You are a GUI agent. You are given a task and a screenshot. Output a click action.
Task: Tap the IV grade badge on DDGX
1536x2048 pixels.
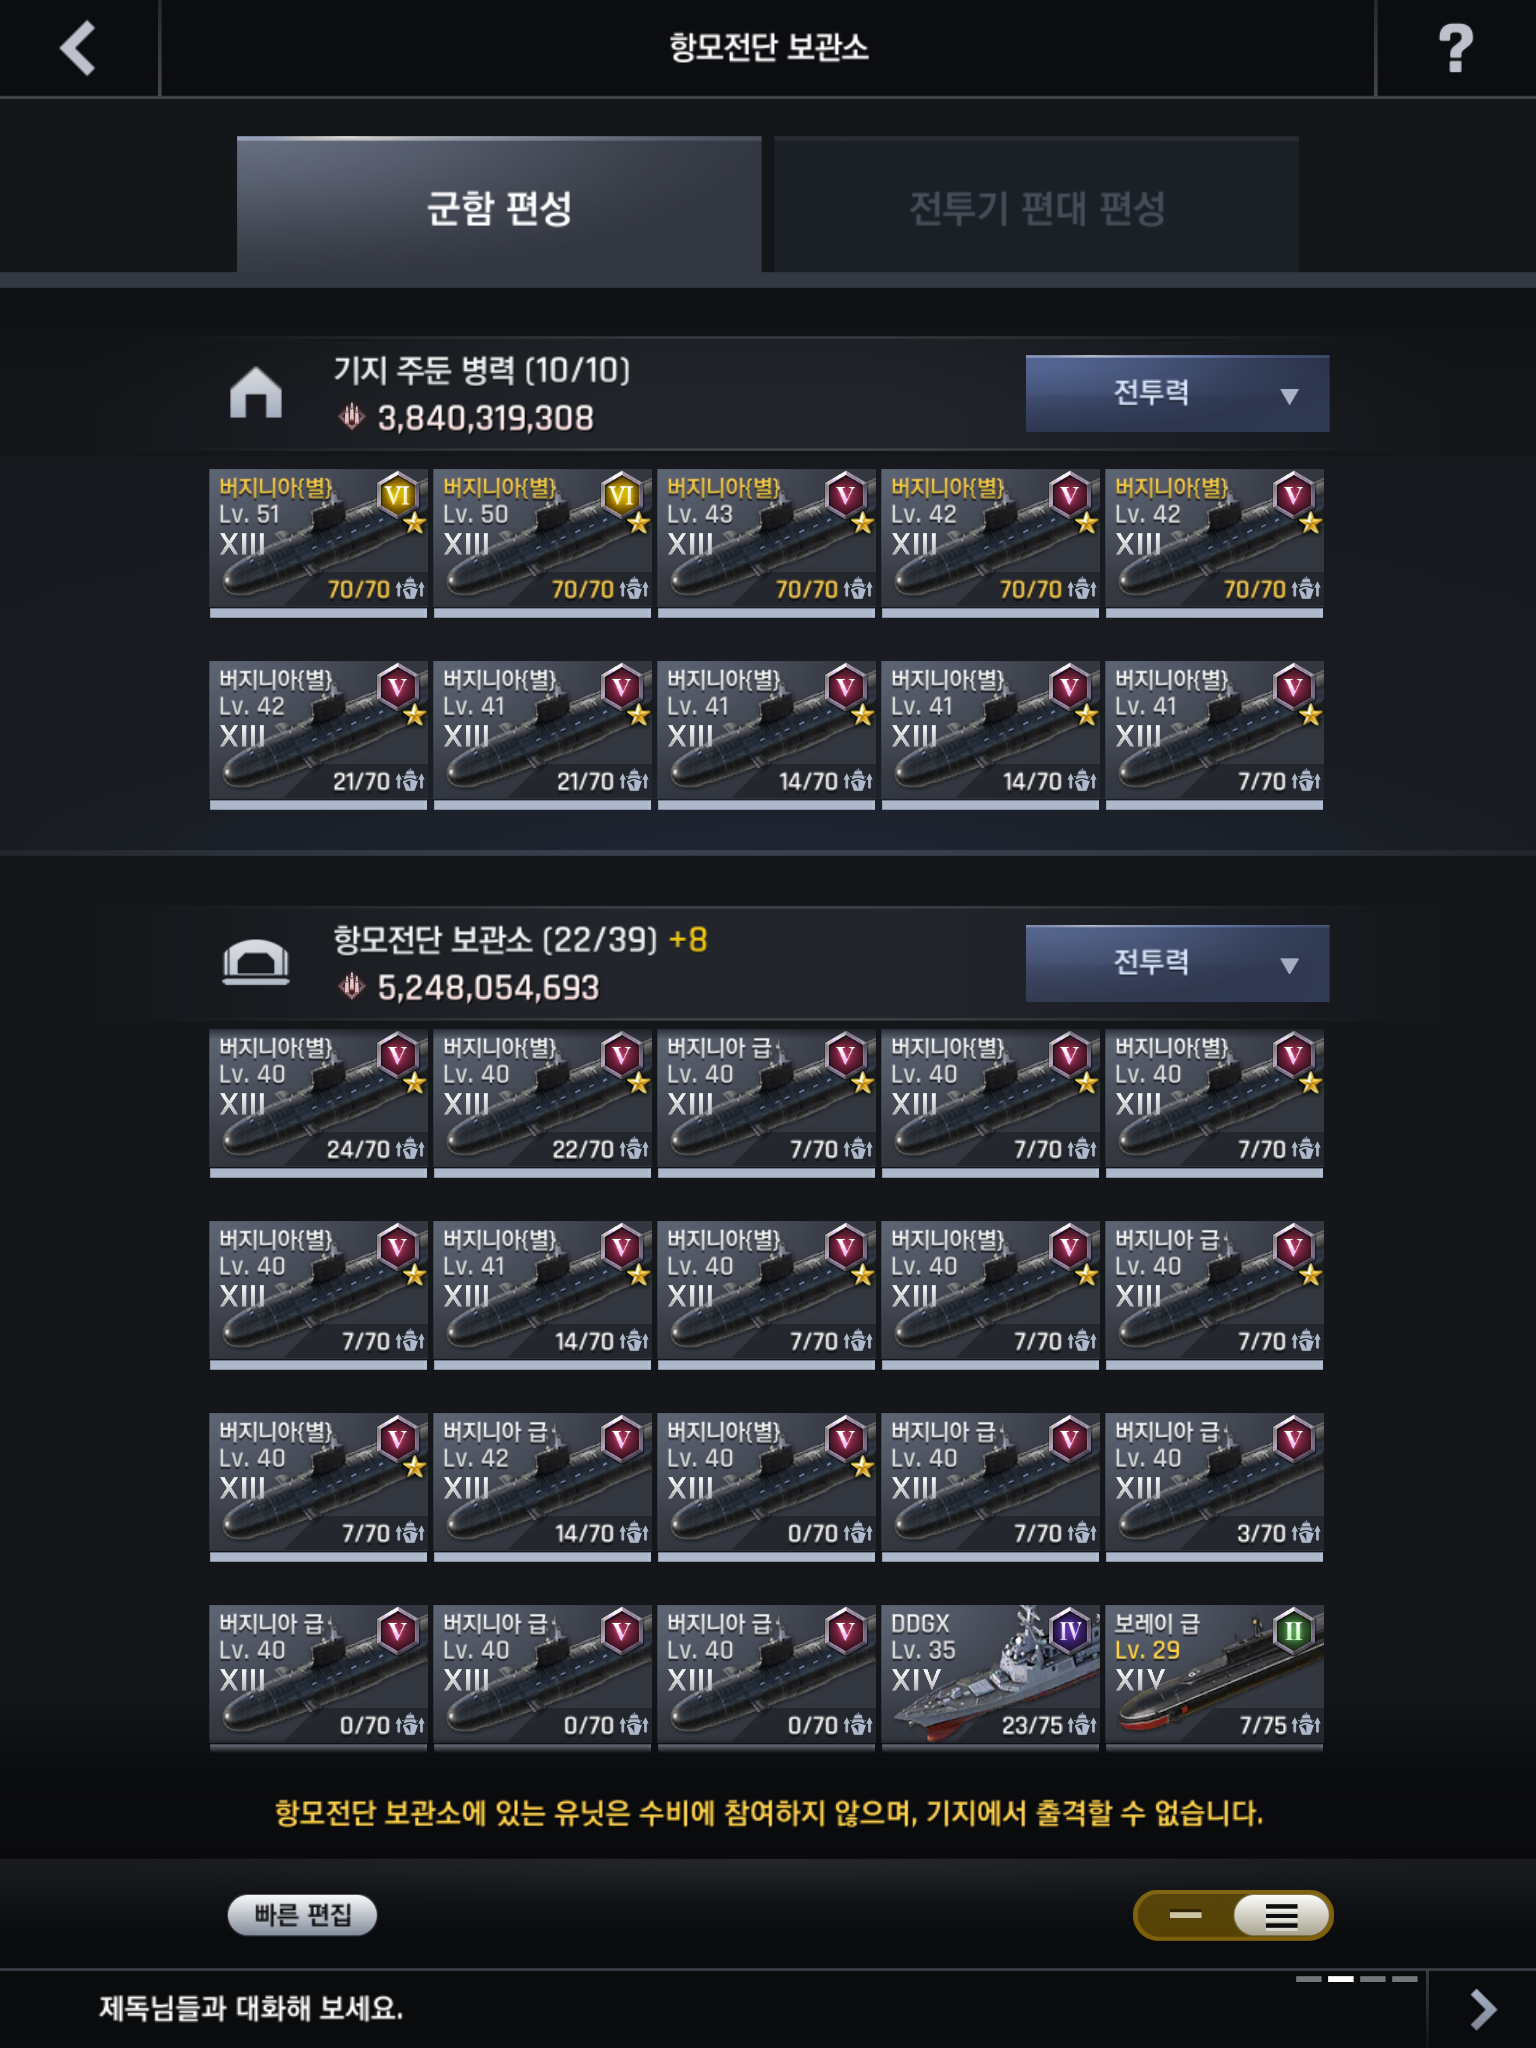coord(1070,1631)
